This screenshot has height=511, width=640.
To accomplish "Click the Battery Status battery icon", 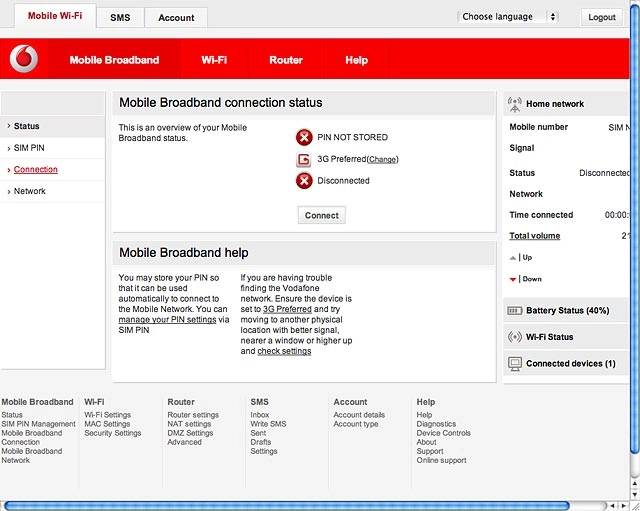I will (514, 311).
